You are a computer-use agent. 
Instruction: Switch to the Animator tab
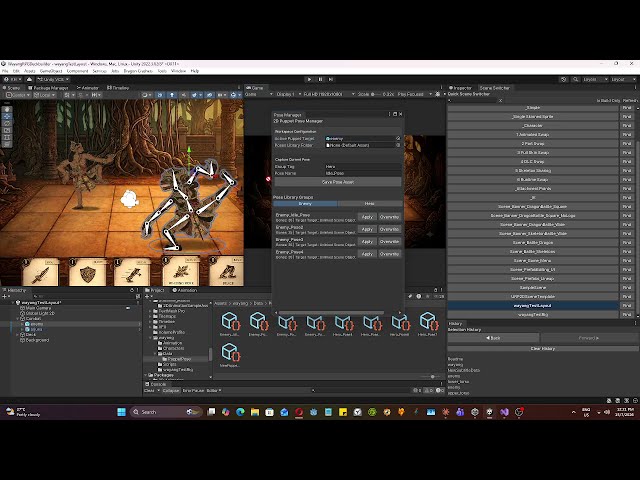tap(87, 88)
